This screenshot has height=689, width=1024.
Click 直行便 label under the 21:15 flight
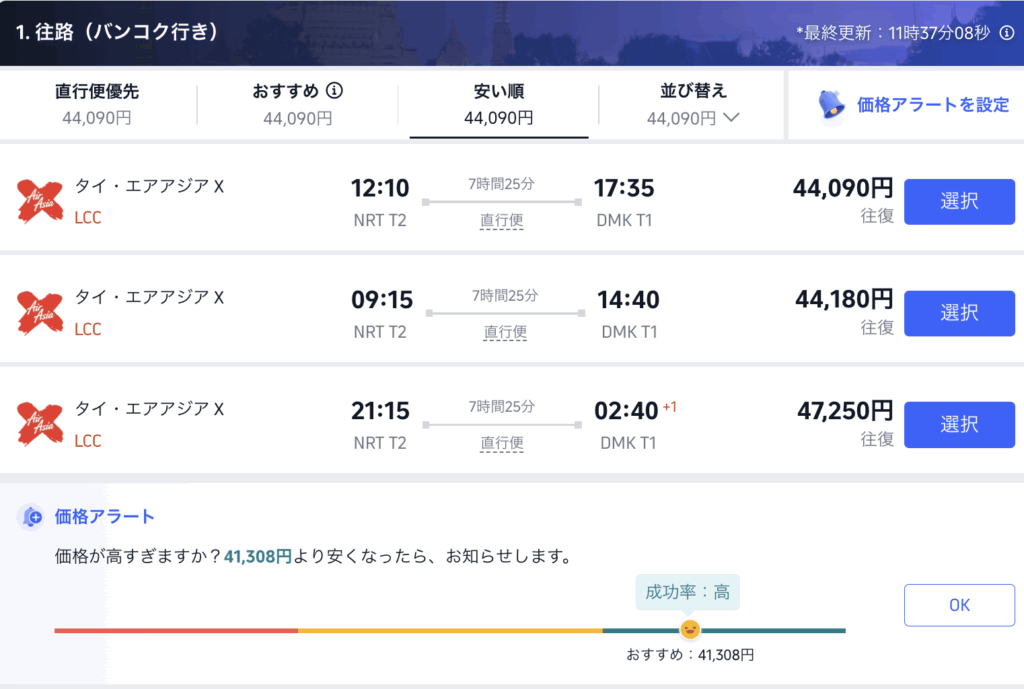click(502, 442)
